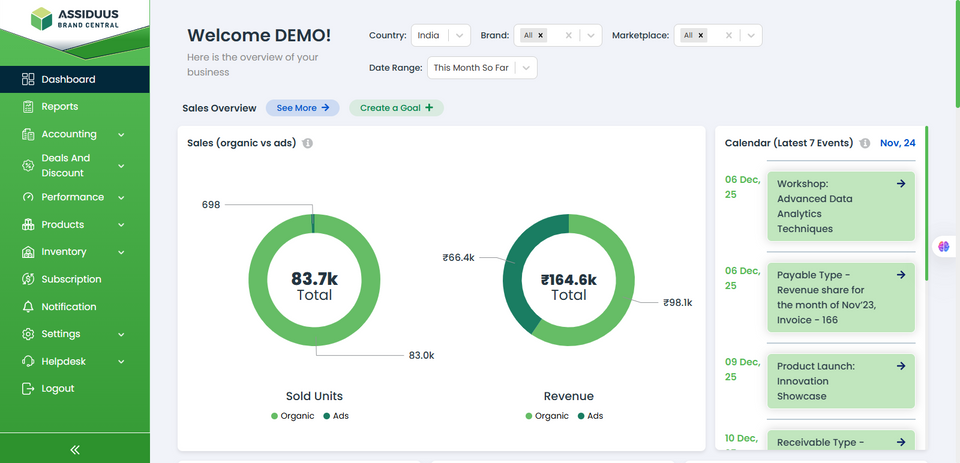Click info icon beside Sales (organic vs ads)
The height and width of the screenshot is (463, 960).
(x=308, y=143)
